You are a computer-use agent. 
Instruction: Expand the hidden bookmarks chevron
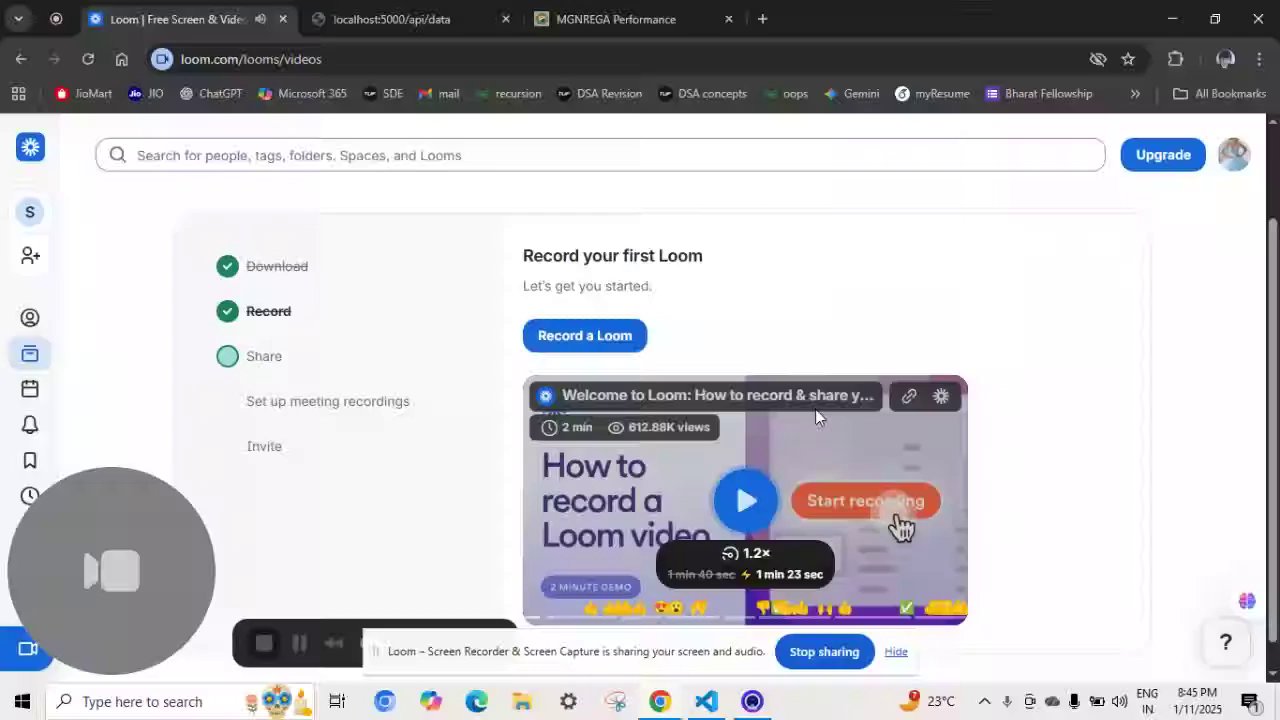(x=1135, y=94)
